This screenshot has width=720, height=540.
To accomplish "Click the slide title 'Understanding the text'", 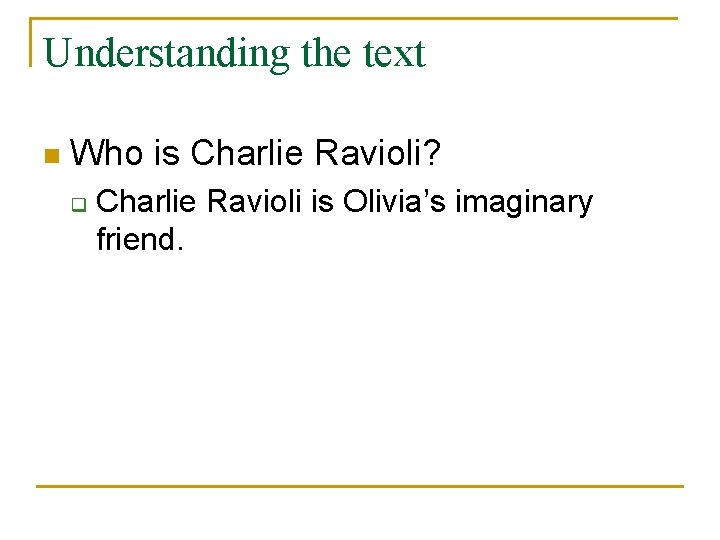I will click(x=235, y=52).
